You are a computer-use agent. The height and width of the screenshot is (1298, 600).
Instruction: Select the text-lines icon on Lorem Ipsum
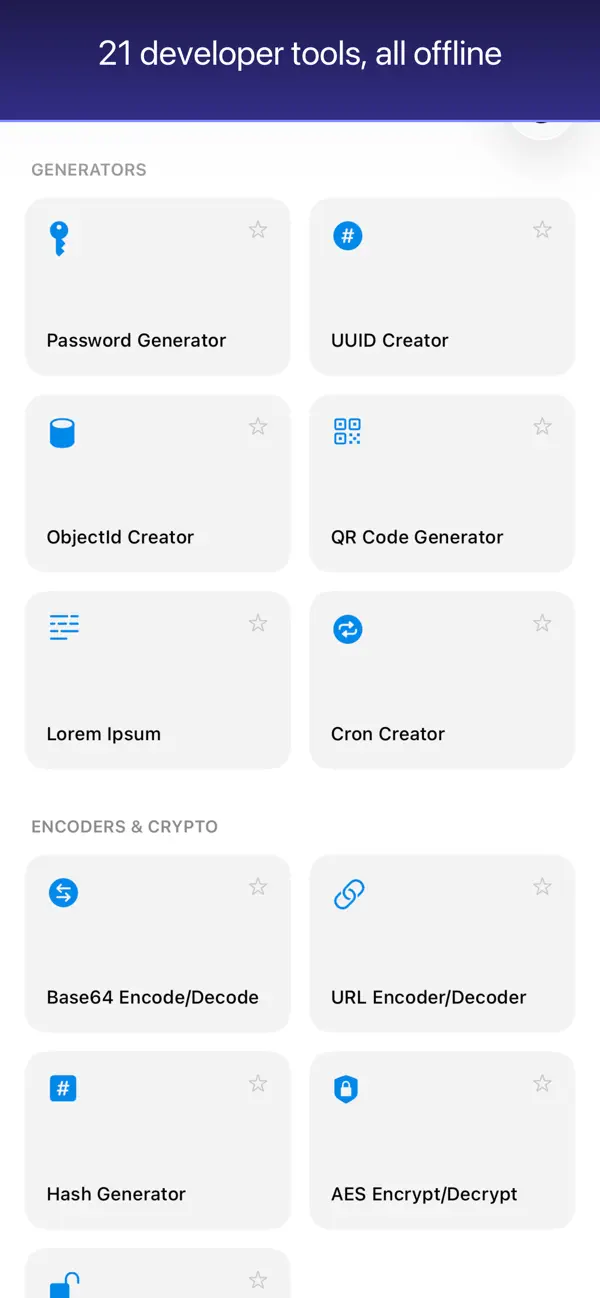coord(62,628)
